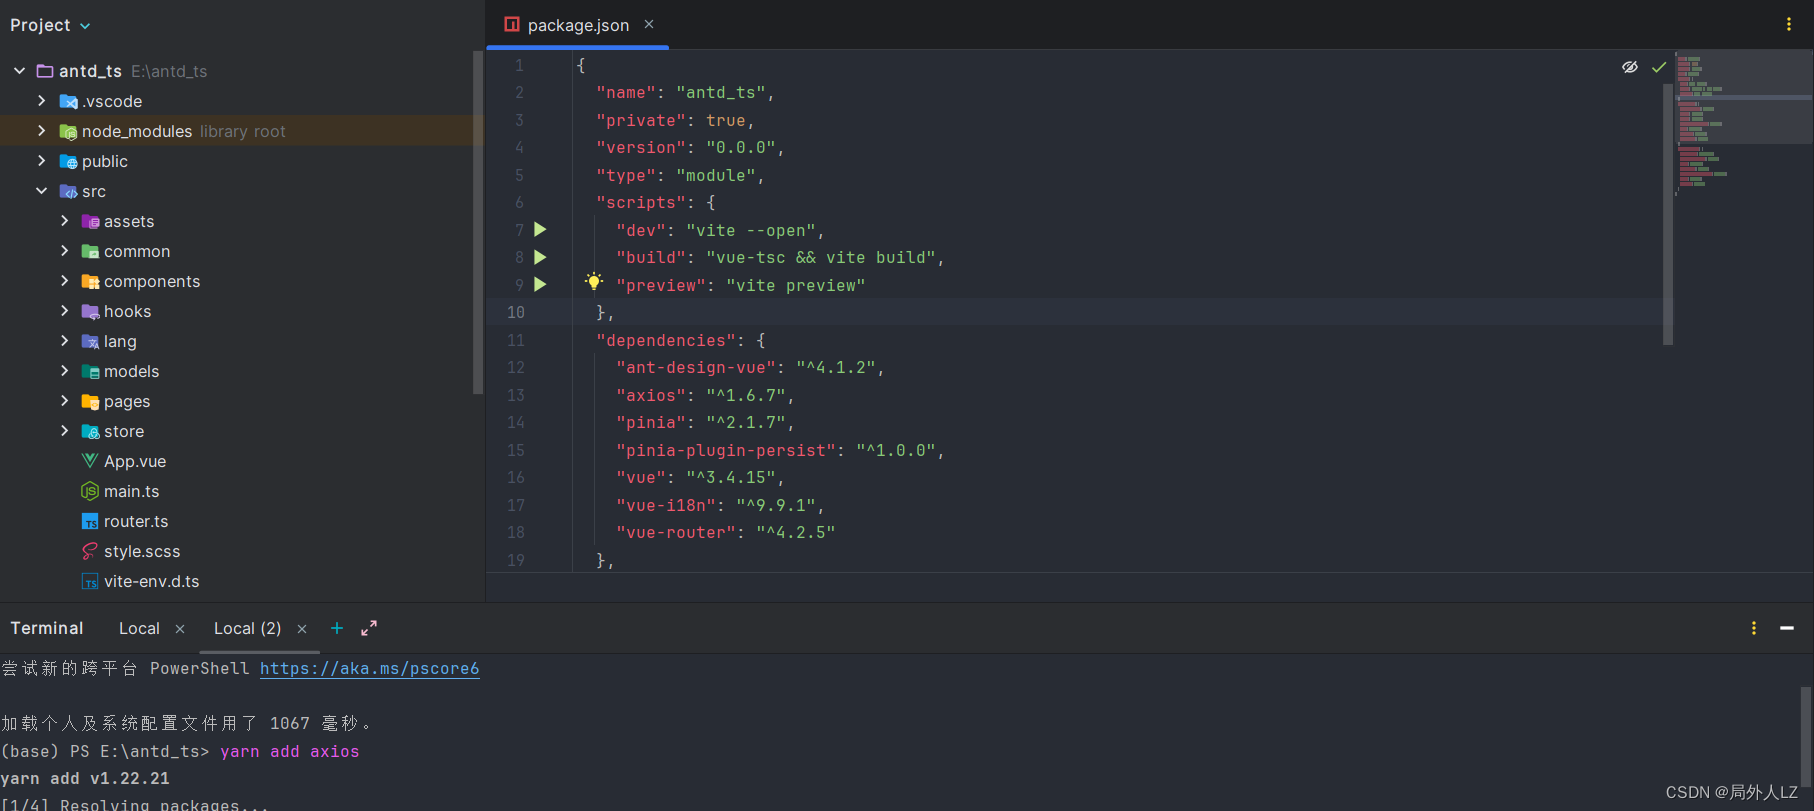Expand the models folder arrow
The width and height of the screenshot is (1814, 811).
point(64,371)
